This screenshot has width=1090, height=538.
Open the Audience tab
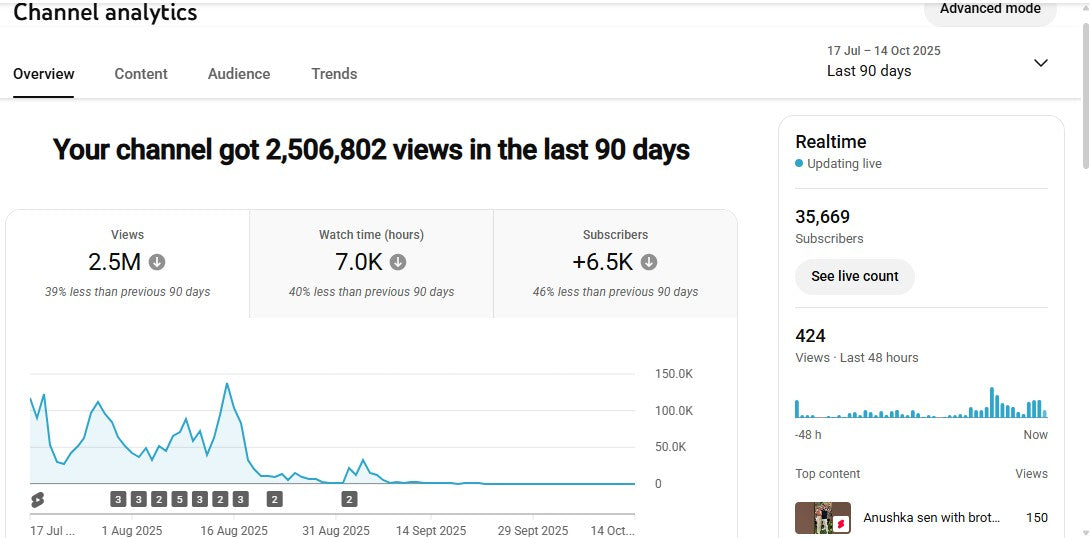[239, 74]
